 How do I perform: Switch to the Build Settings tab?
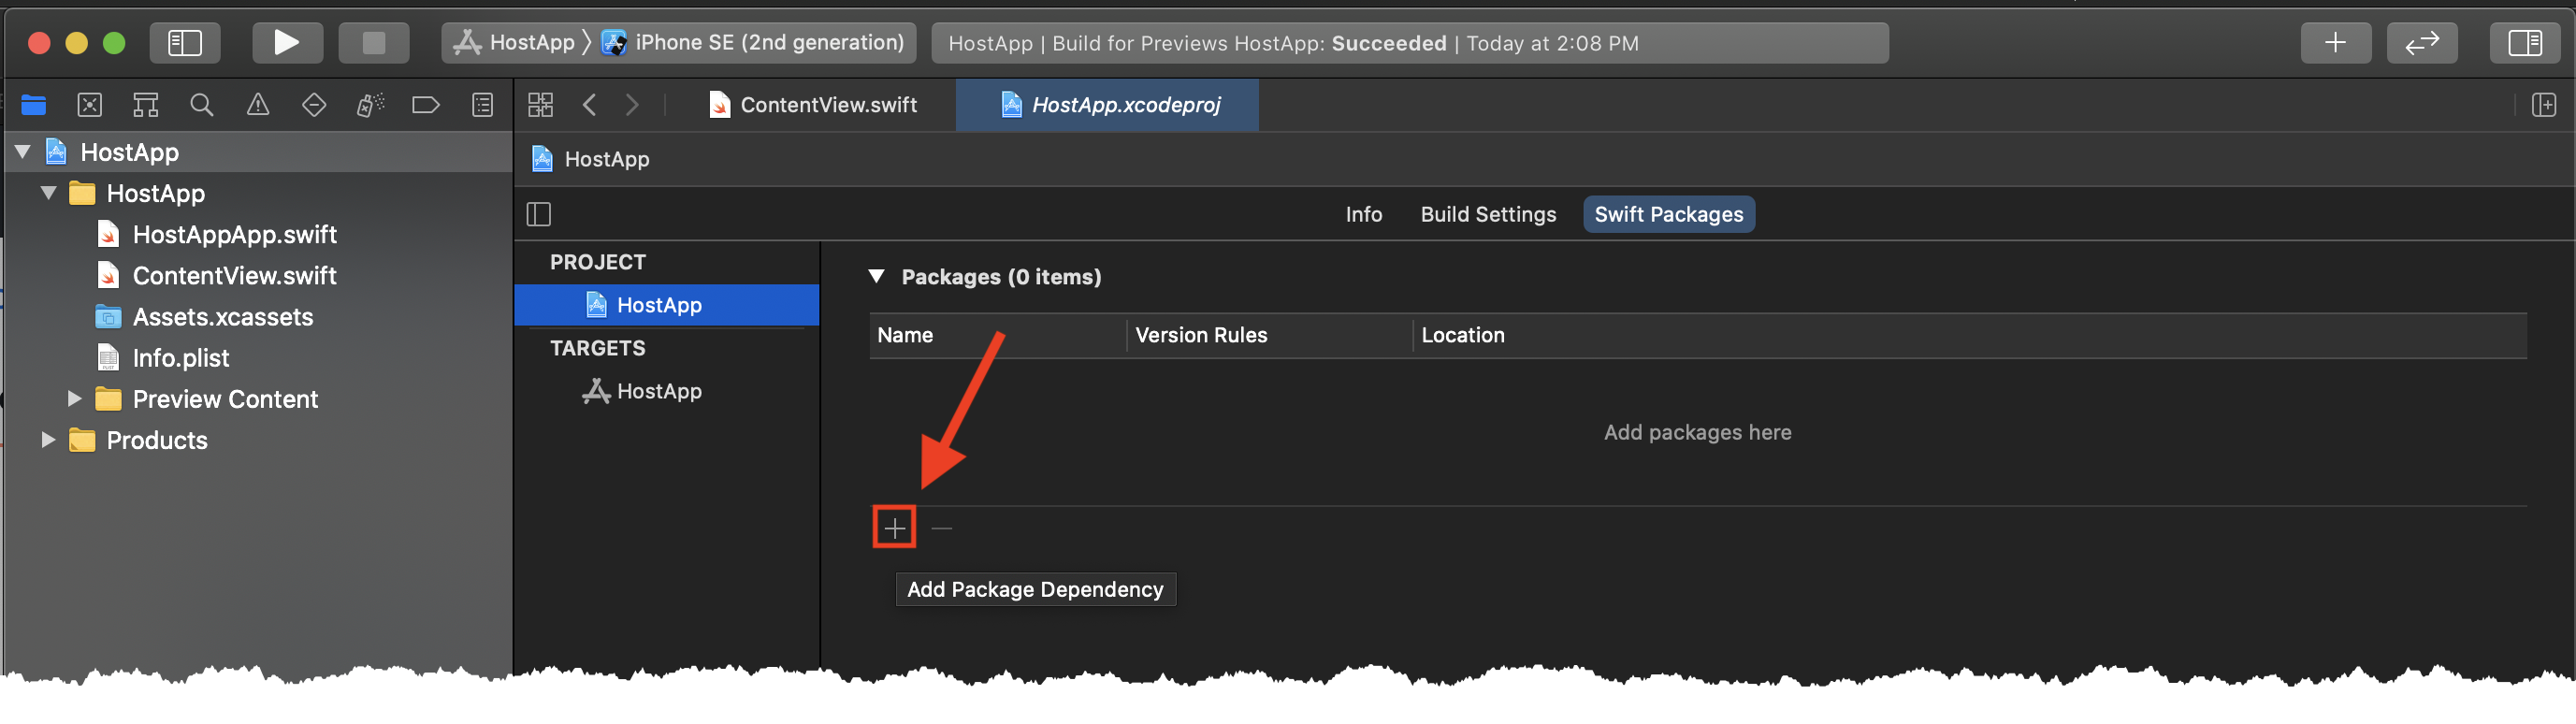click(x=1487, y=214)
